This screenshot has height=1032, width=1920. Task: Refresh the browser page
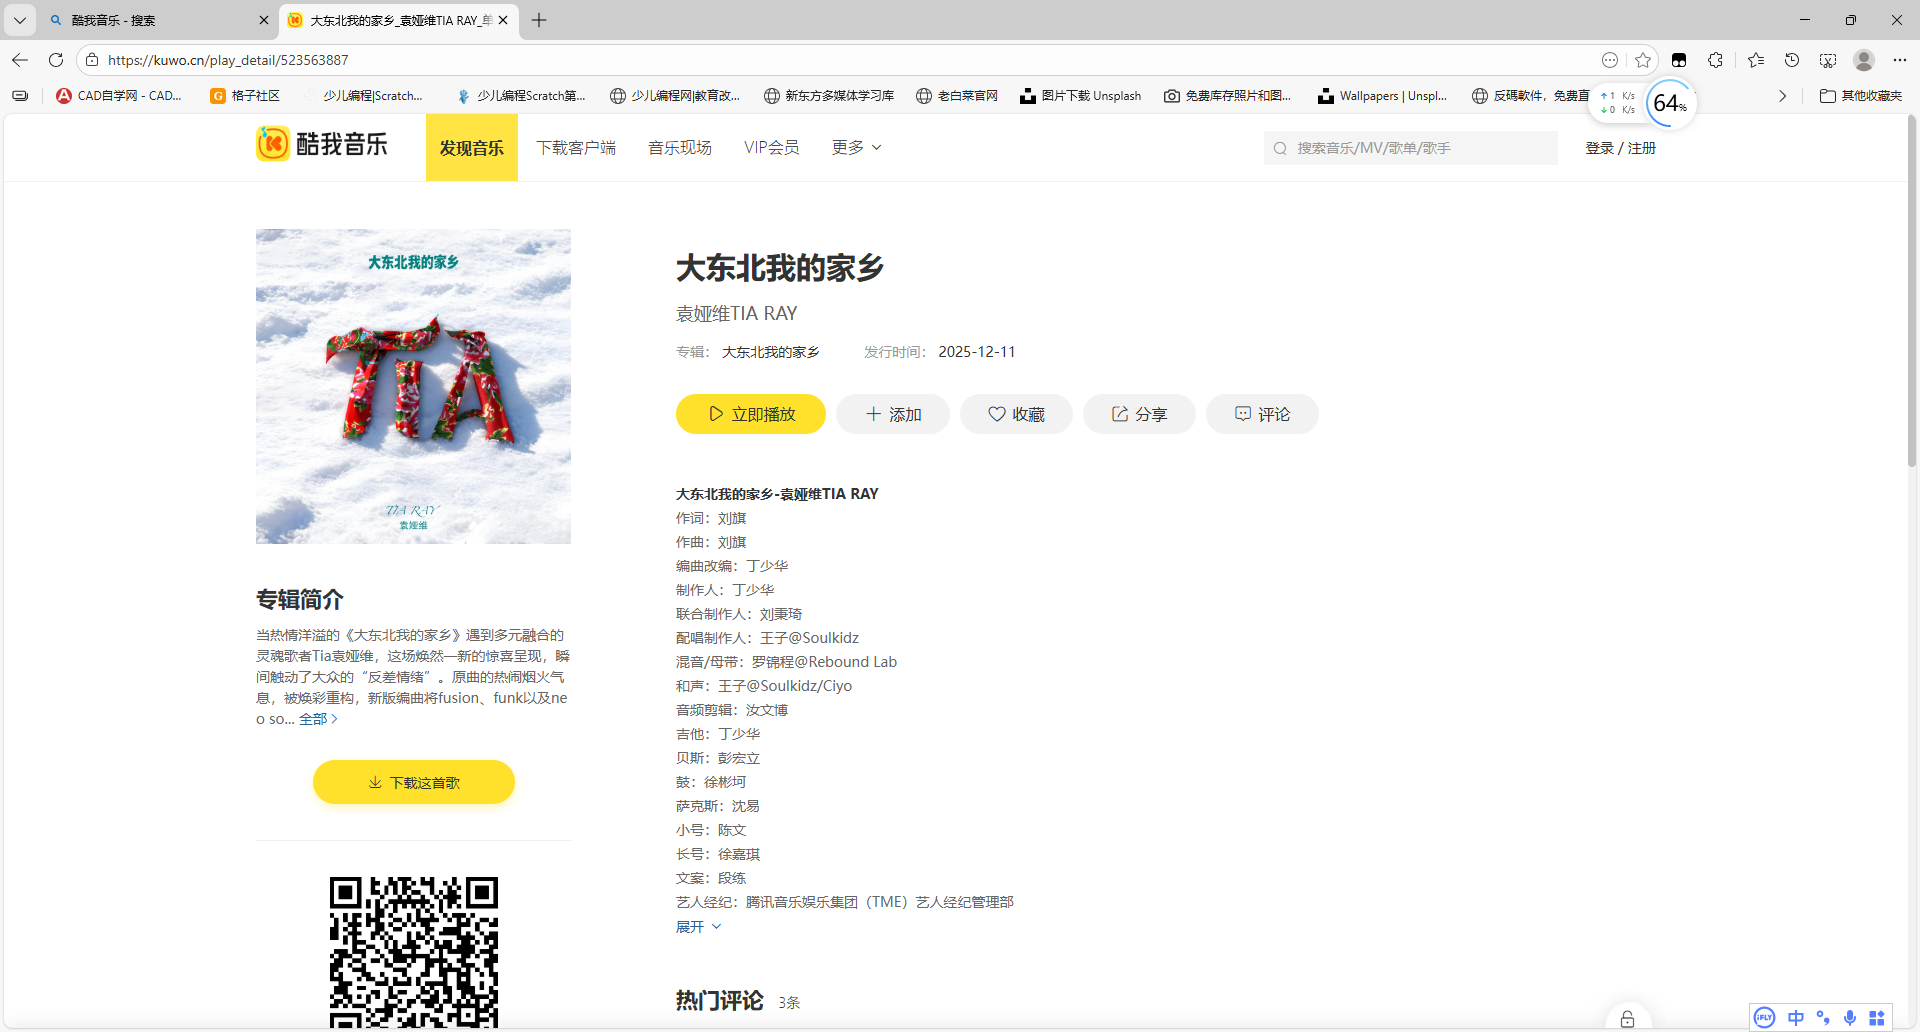[56, 60]
